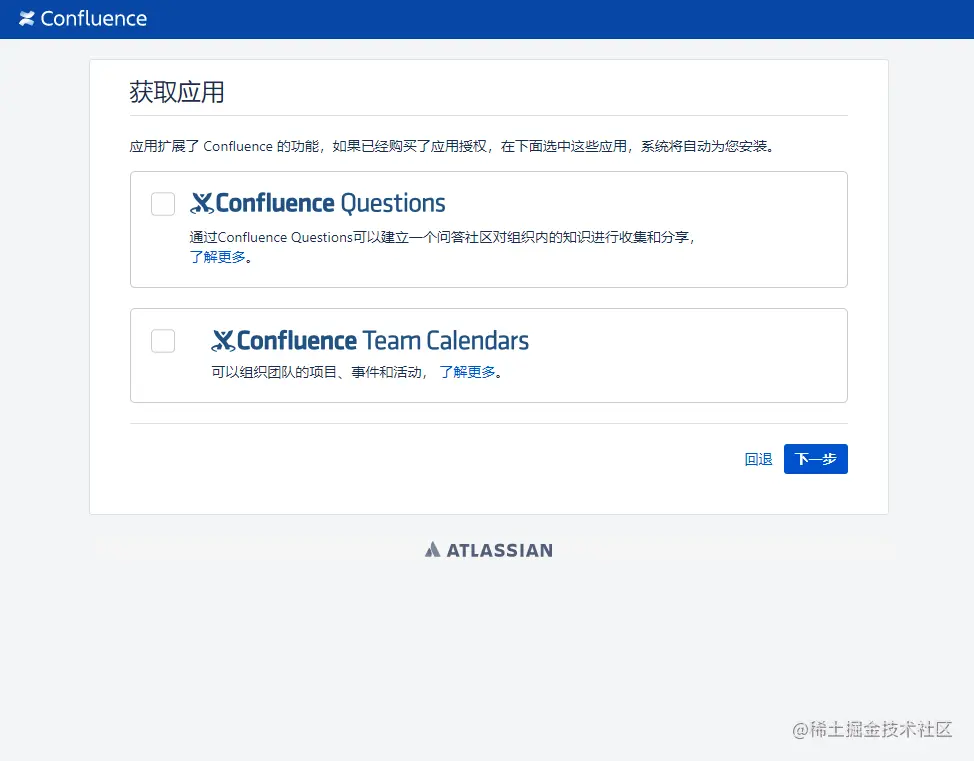The image size is (974, 761).
Task: Click the Confluence Questions logo
Action: tap(317, 203)
